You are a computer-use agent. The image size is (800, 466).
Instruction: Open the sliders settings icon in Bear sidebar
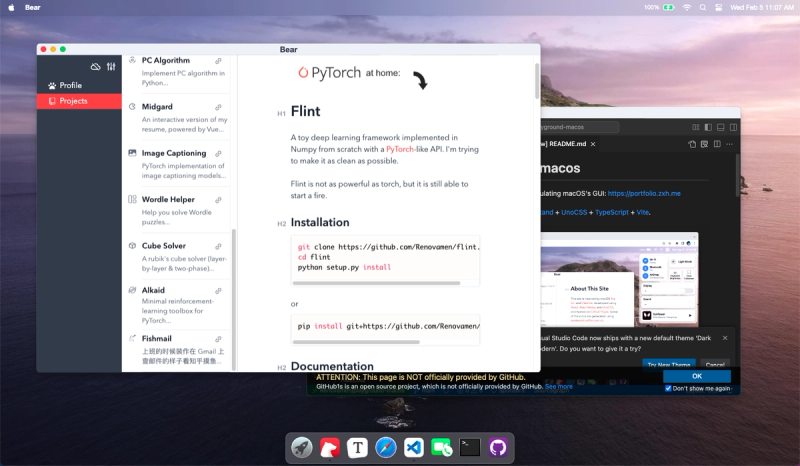point(111,66)
